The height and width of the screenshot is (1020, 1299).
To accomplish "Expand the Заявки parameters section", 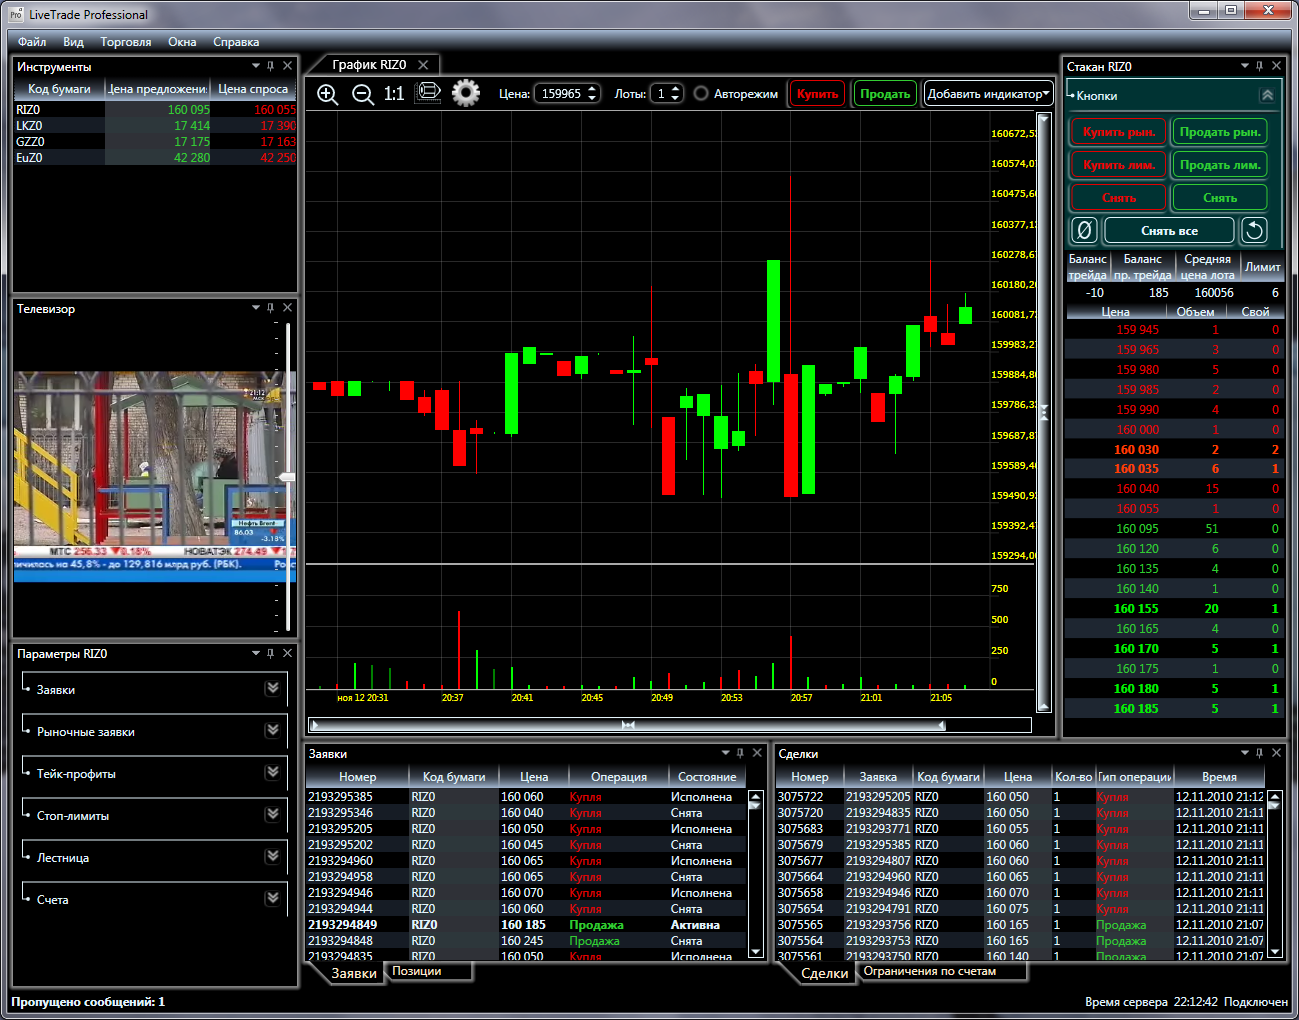I will coord(272,688).
